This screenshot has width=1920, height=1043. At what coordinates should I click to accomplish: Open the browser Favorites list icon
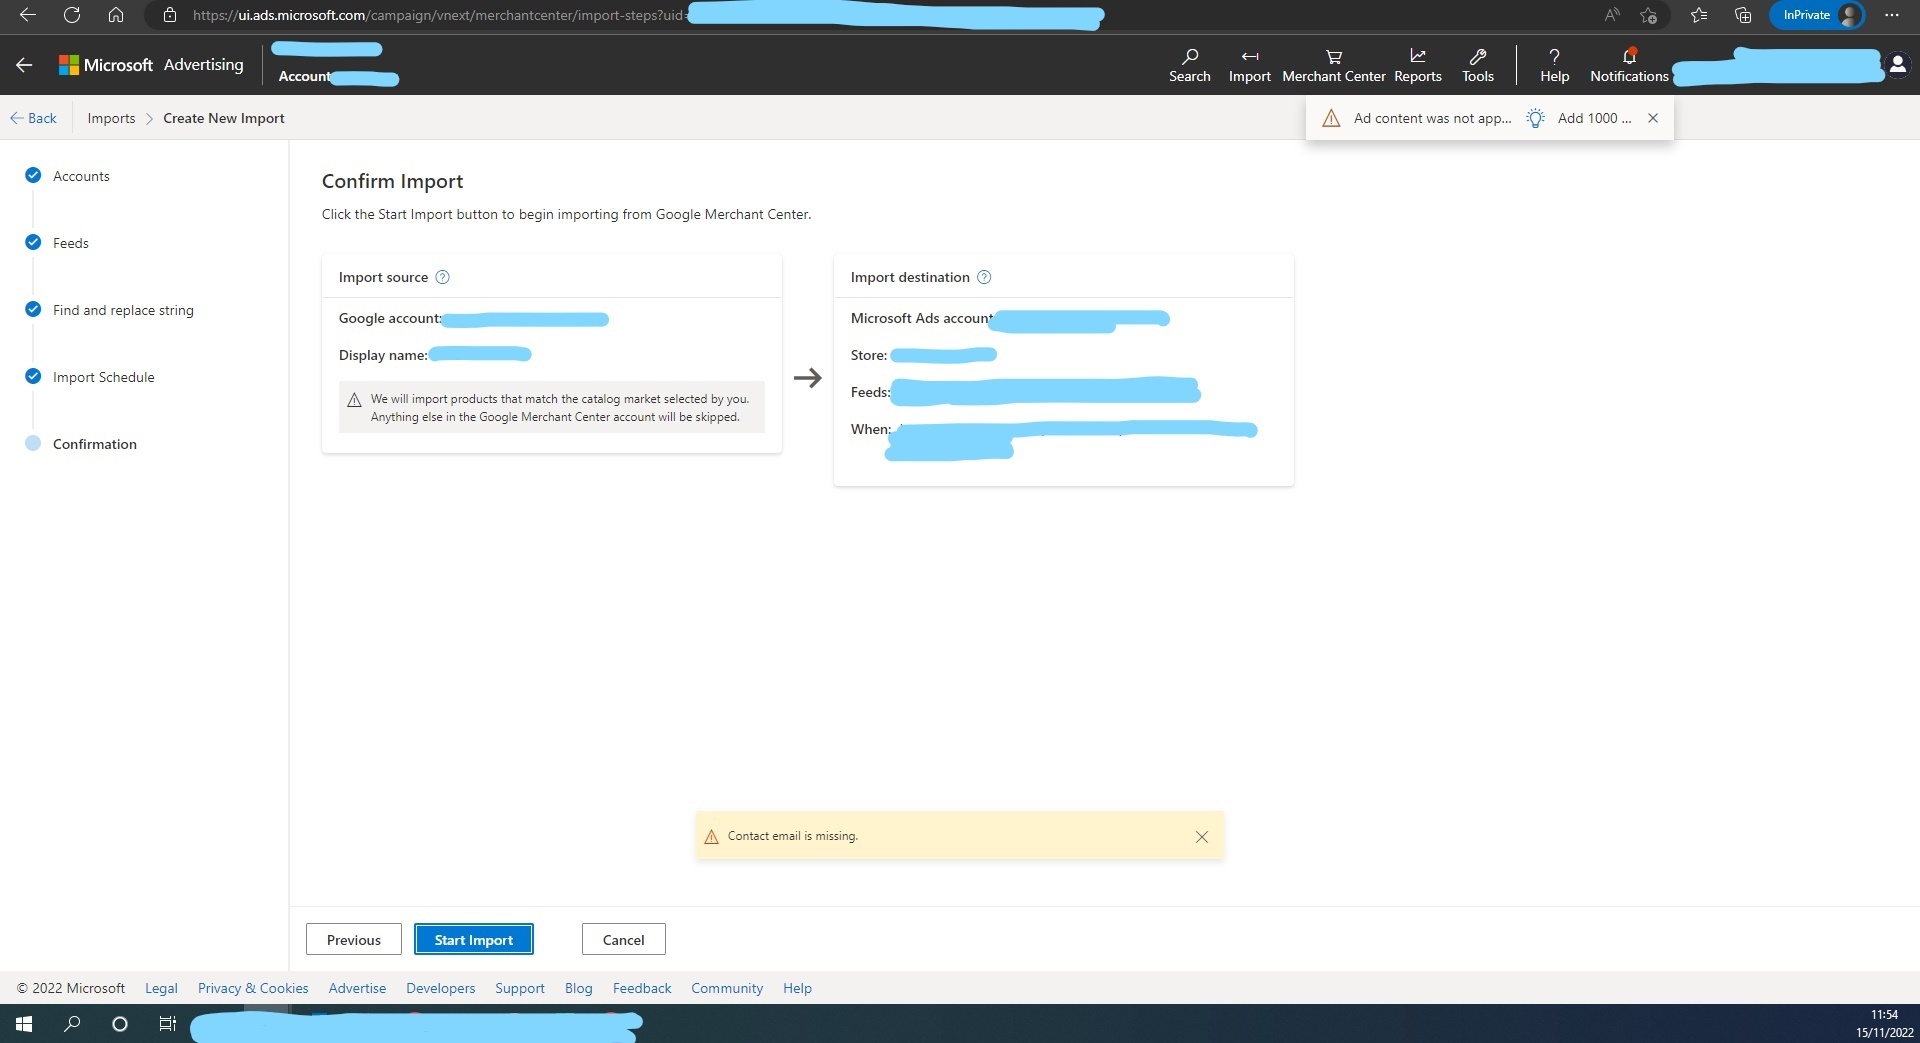[1699, 15]
